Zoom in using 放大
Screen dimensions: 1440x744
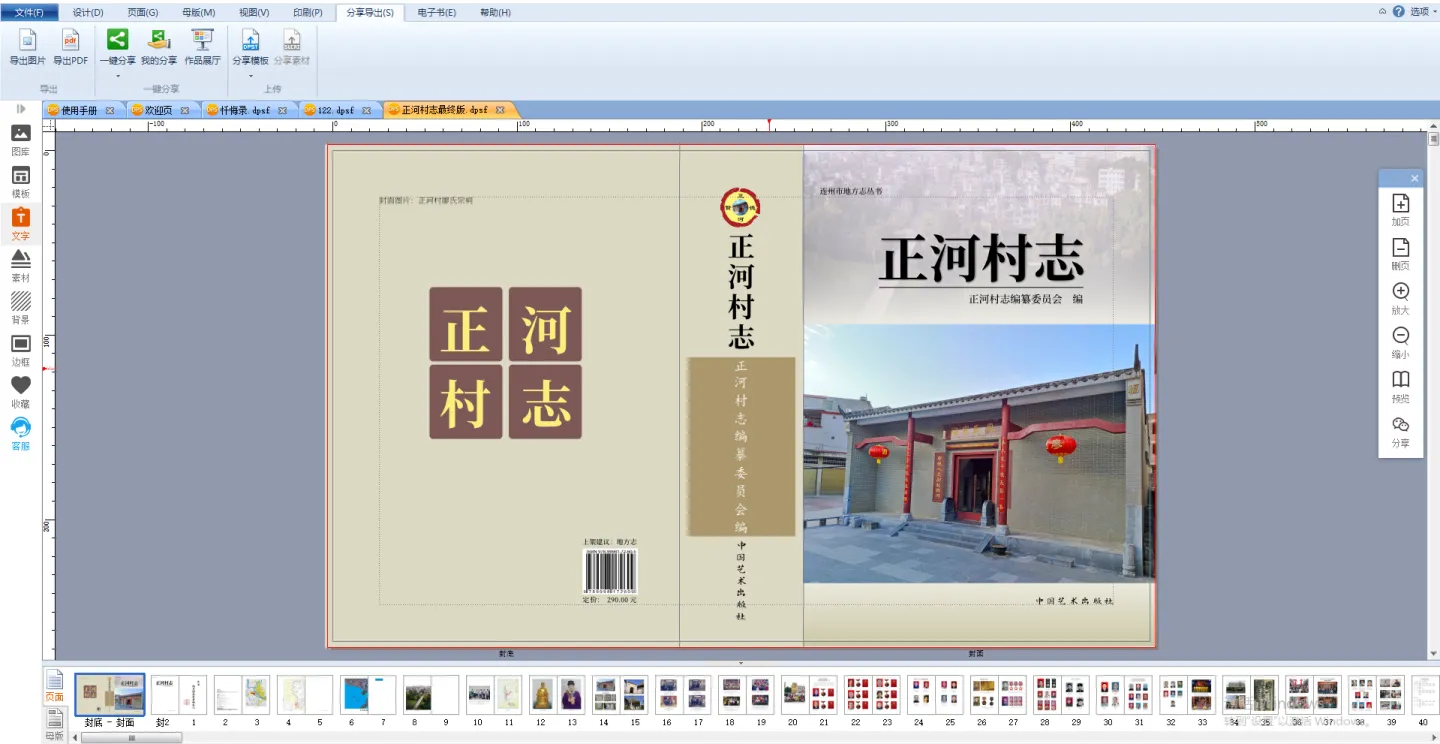pos(1401,298)
